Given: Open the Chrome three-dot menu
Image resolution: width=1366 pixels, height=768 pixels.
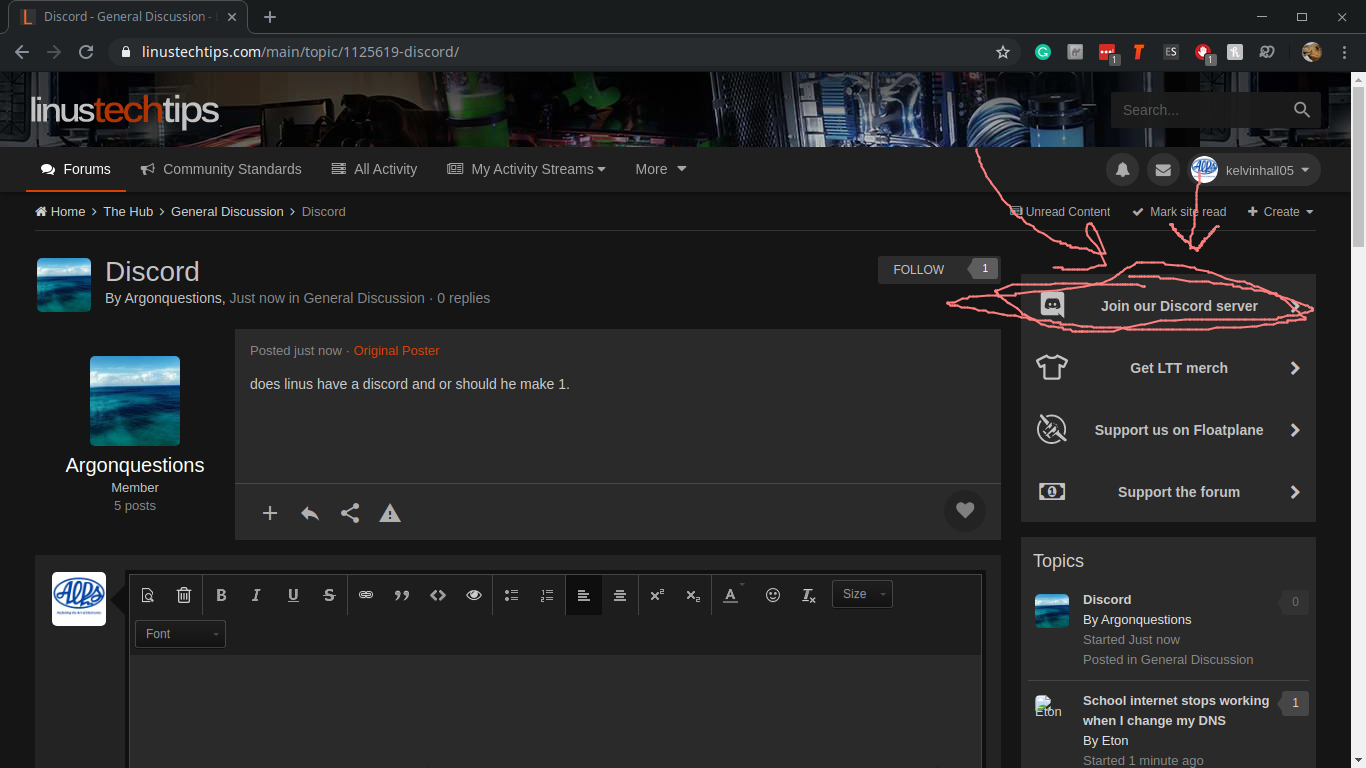Looking at the screenshot, I should [1345, 52].
